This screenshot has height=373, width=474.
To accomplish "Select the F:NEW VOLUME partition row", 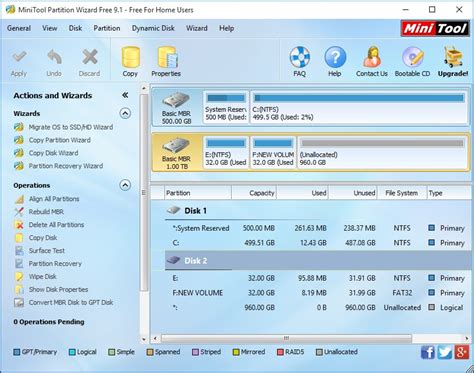I will pos(318,293).
